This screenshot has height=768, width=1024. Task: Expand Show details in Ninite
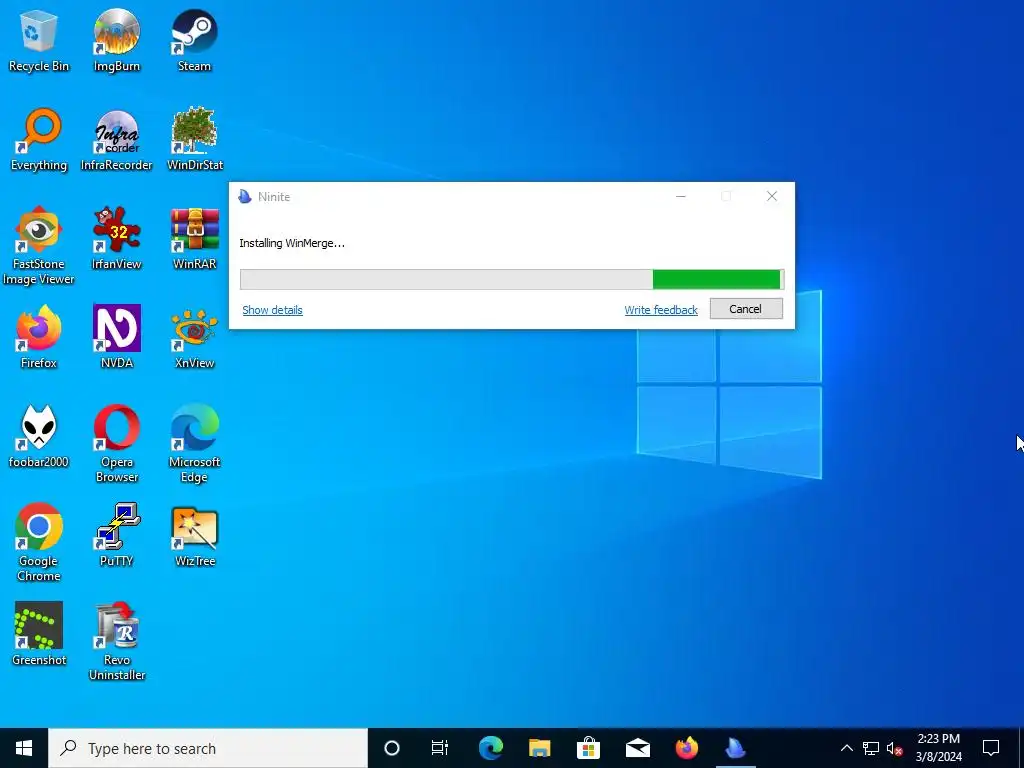pyautogui.click(x=272, y=310)
